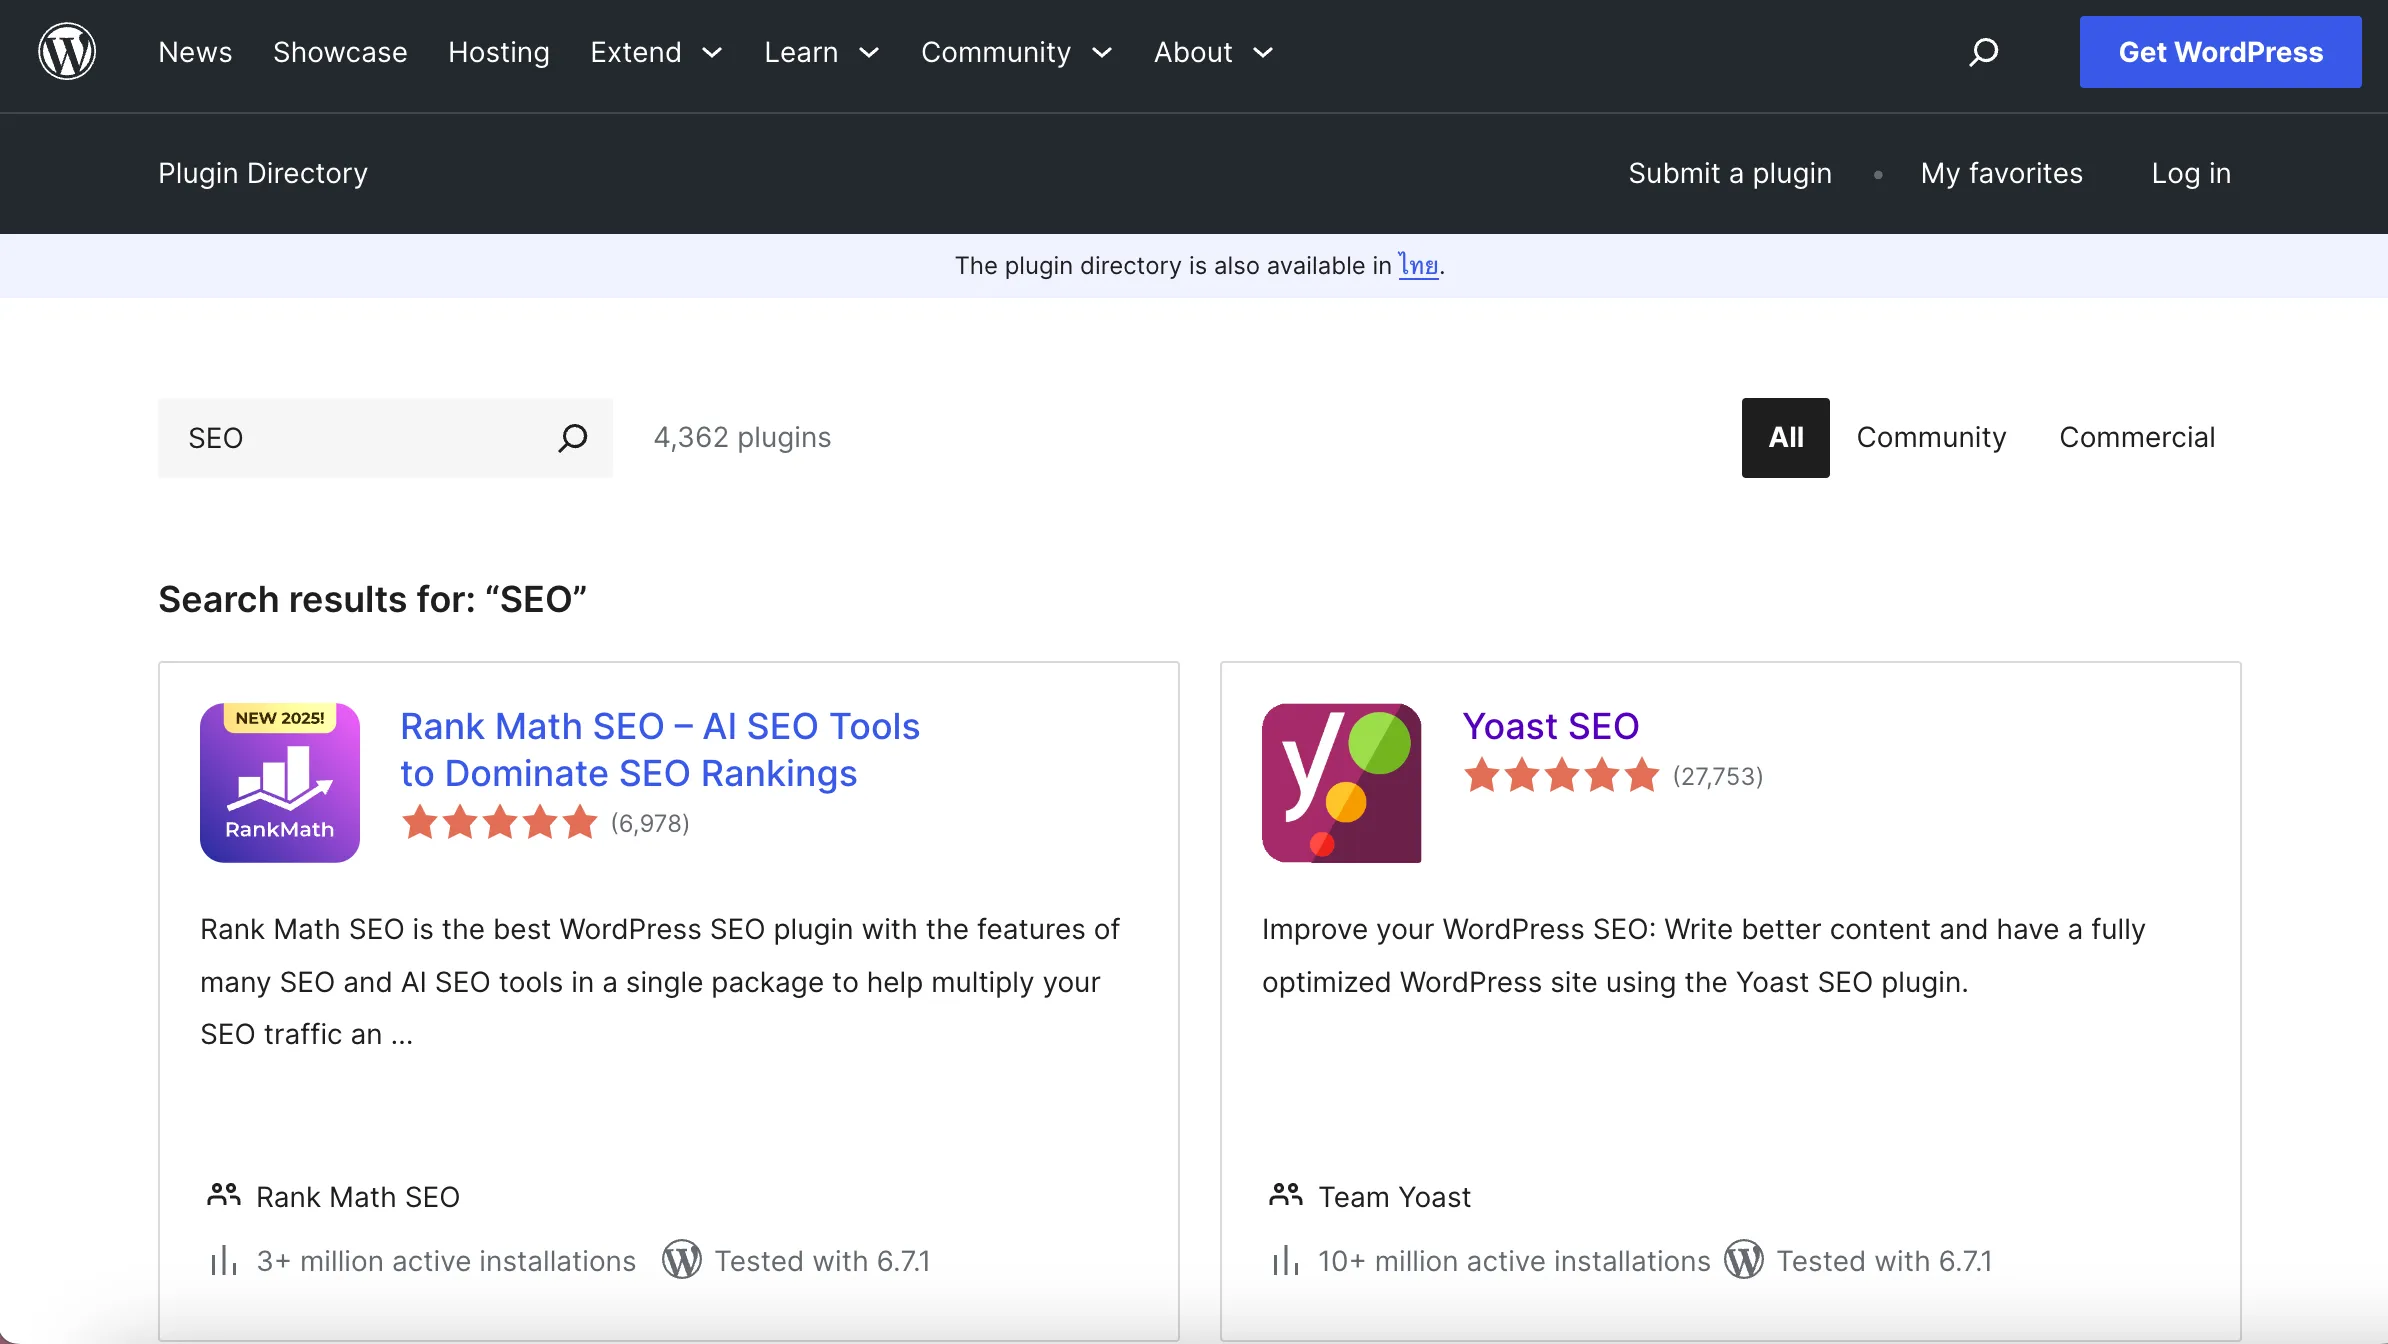
Task: Click Submit a plugin link
Action: pyautogui.click(x=1730, y=173)
